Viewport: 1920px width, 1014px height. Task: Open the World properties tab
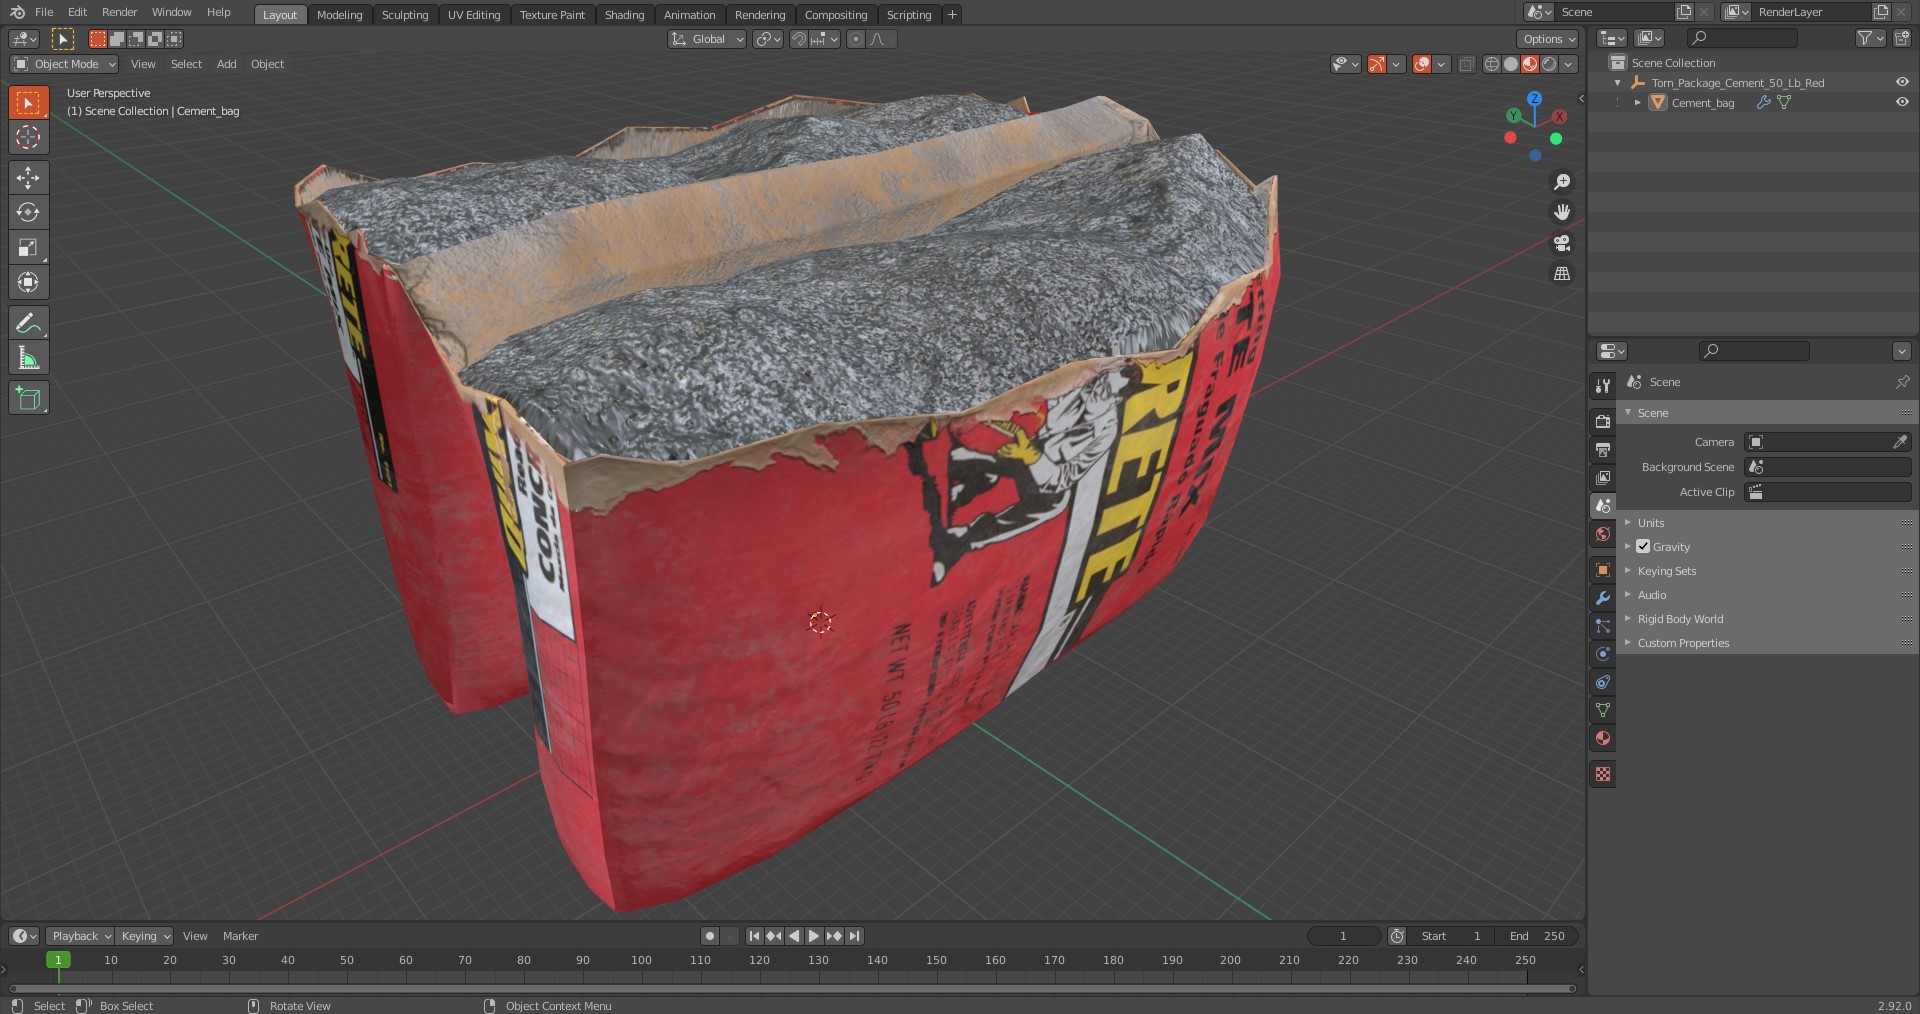point(1603,534)
